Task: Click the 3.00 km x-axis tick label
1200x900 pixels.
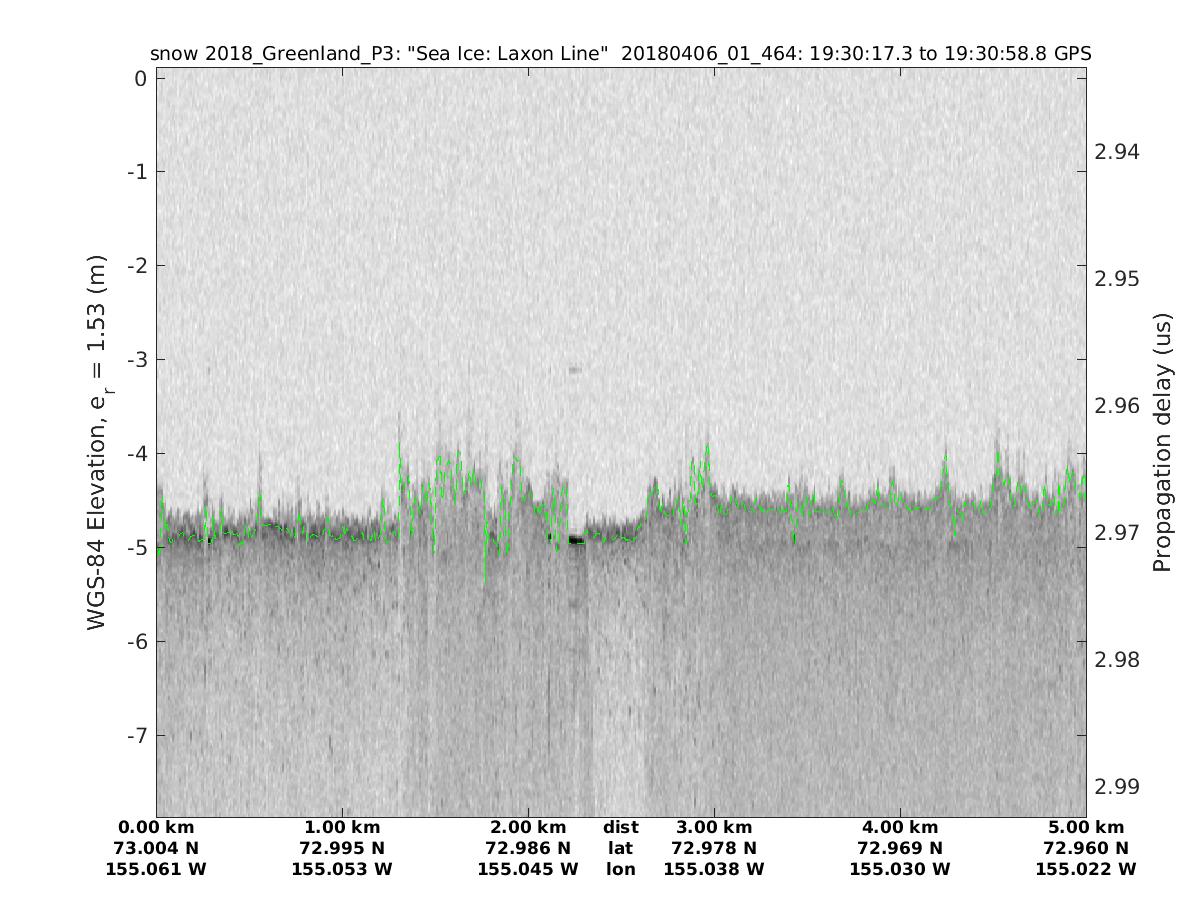Action: 714,828
